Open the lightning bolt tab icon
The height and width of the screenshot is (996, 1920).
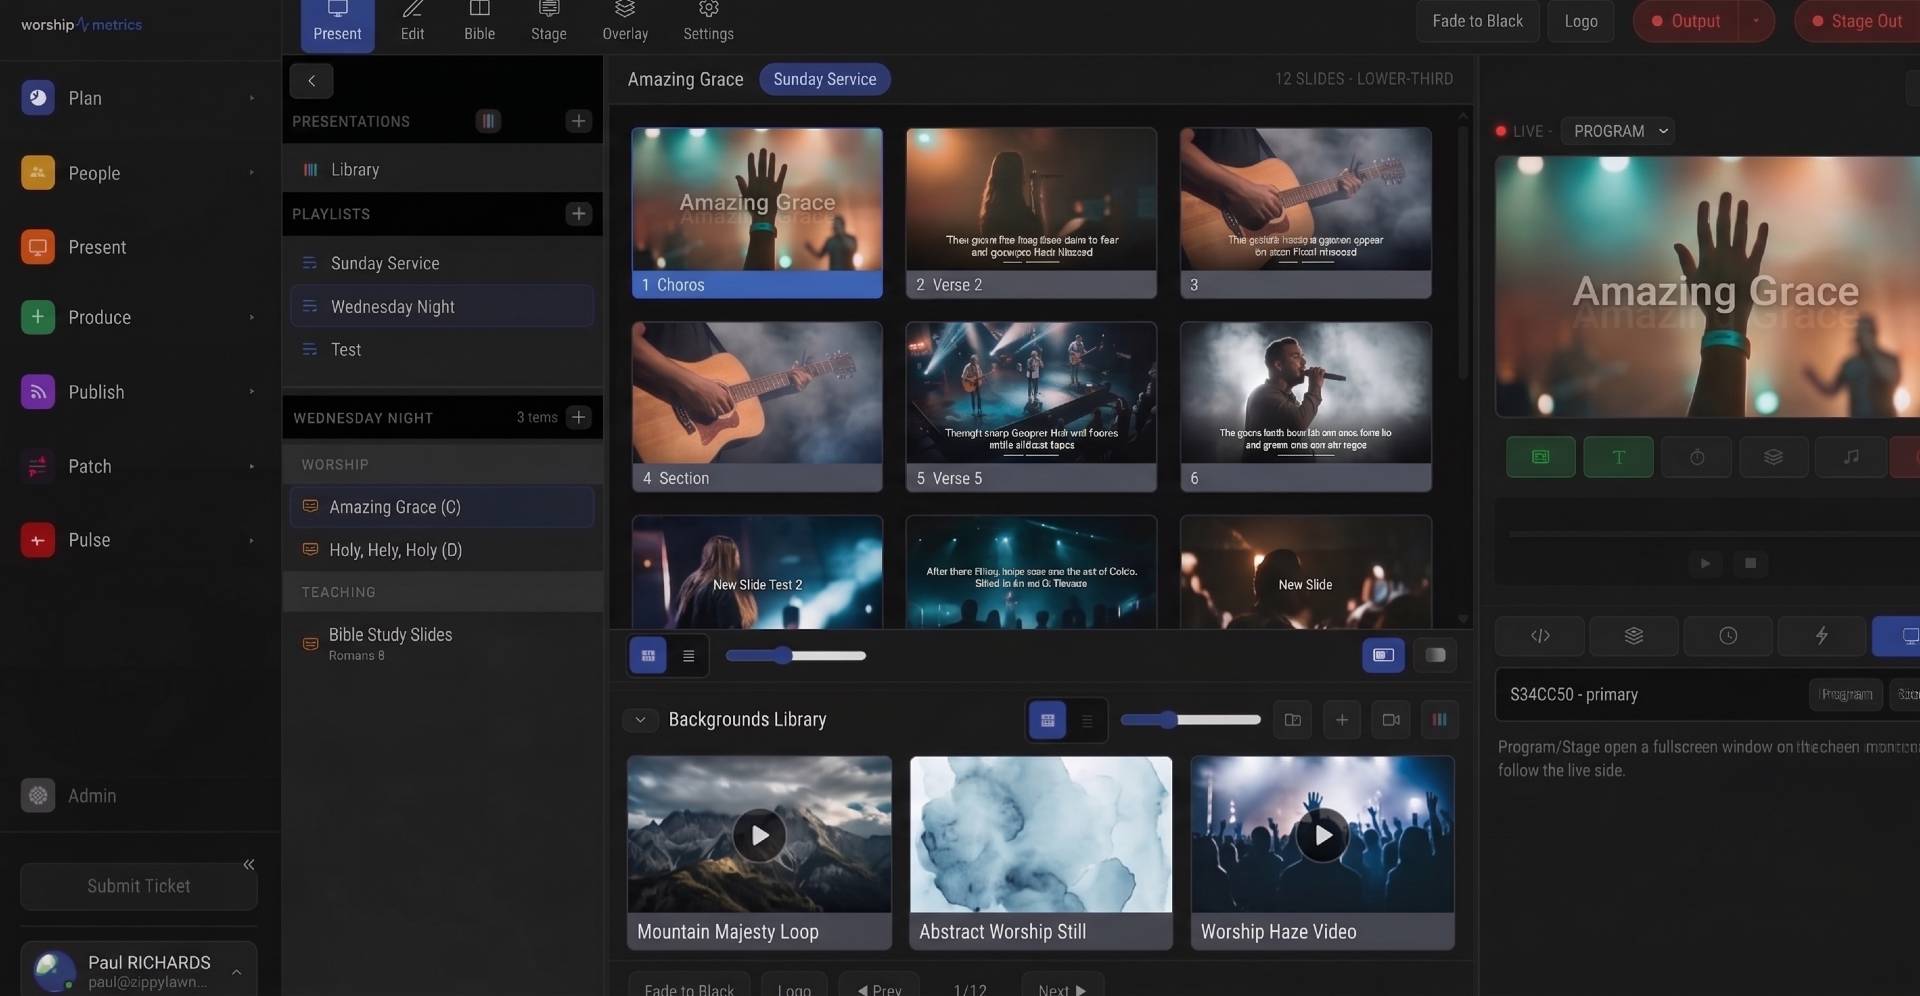click(x=1821, y=636)
